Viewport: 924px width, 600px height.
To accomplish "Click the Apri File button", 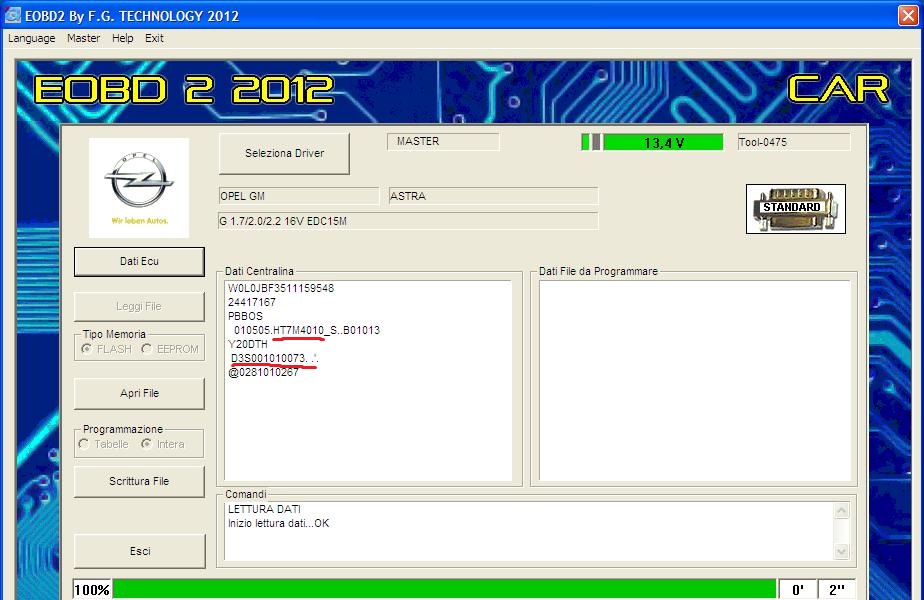I will tap(139, 393).
